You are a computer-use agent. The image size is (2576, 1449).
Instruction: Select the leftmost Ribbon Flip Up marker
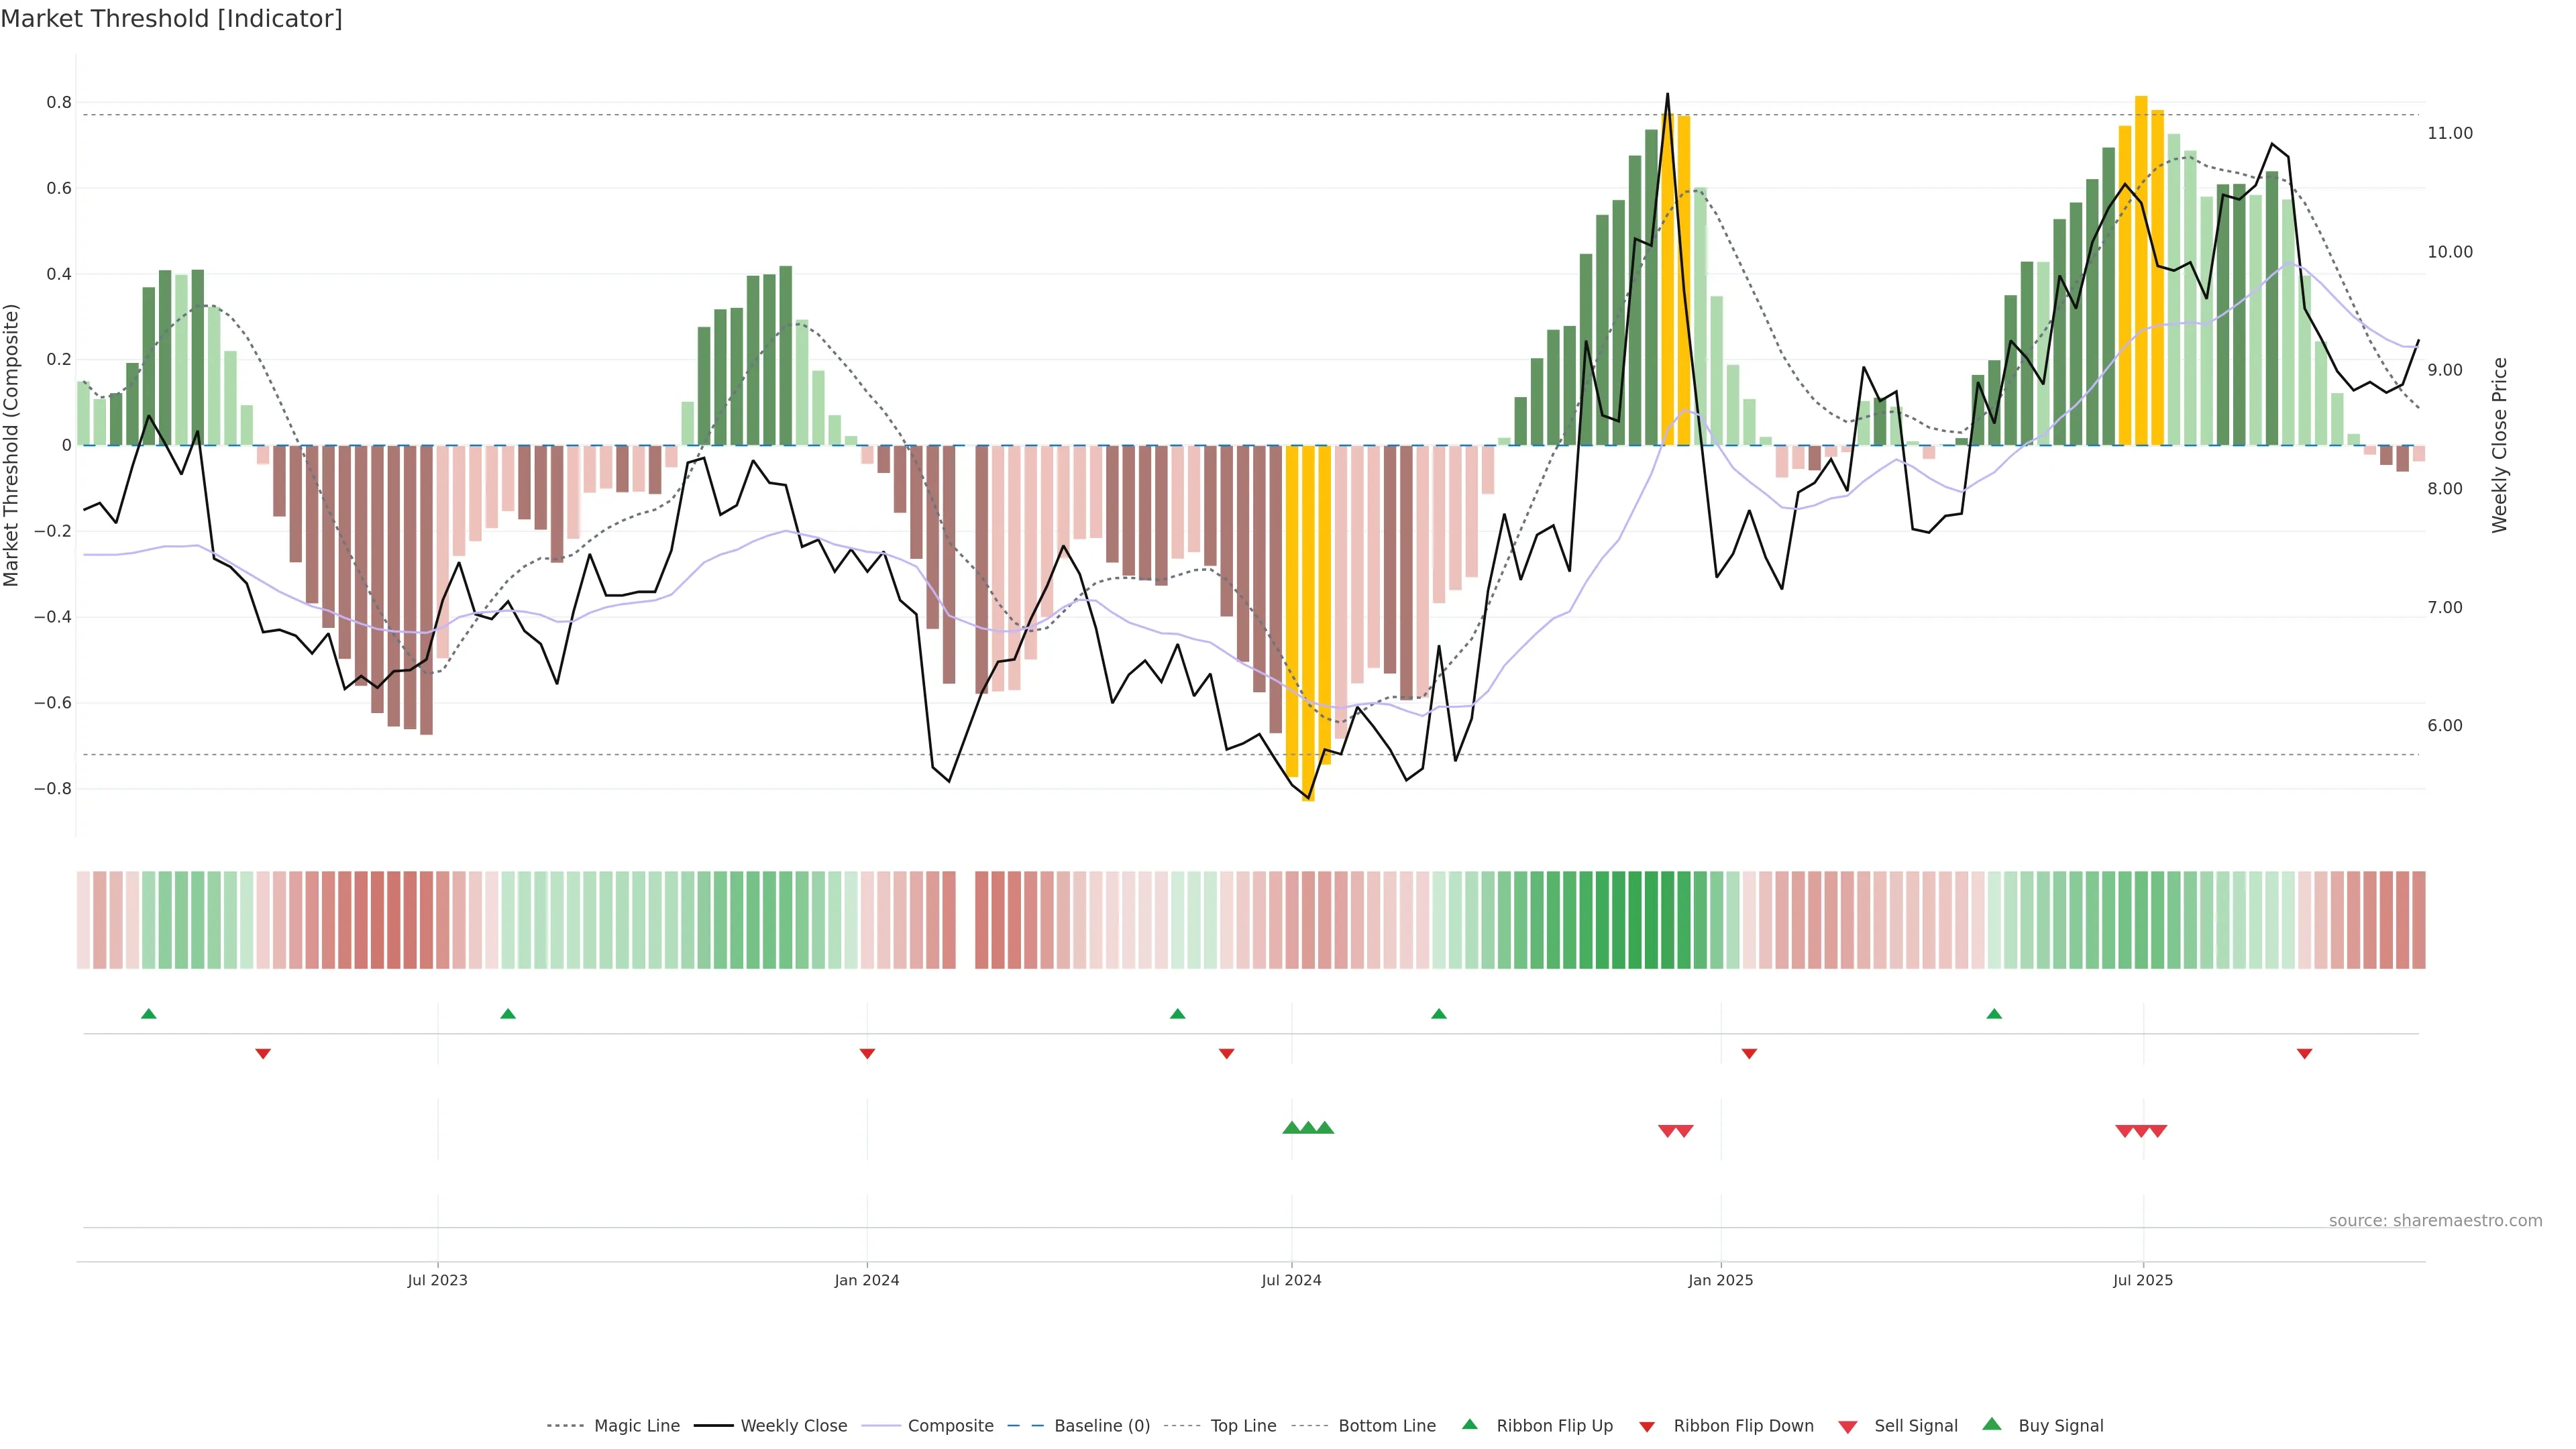point(149,1014)
